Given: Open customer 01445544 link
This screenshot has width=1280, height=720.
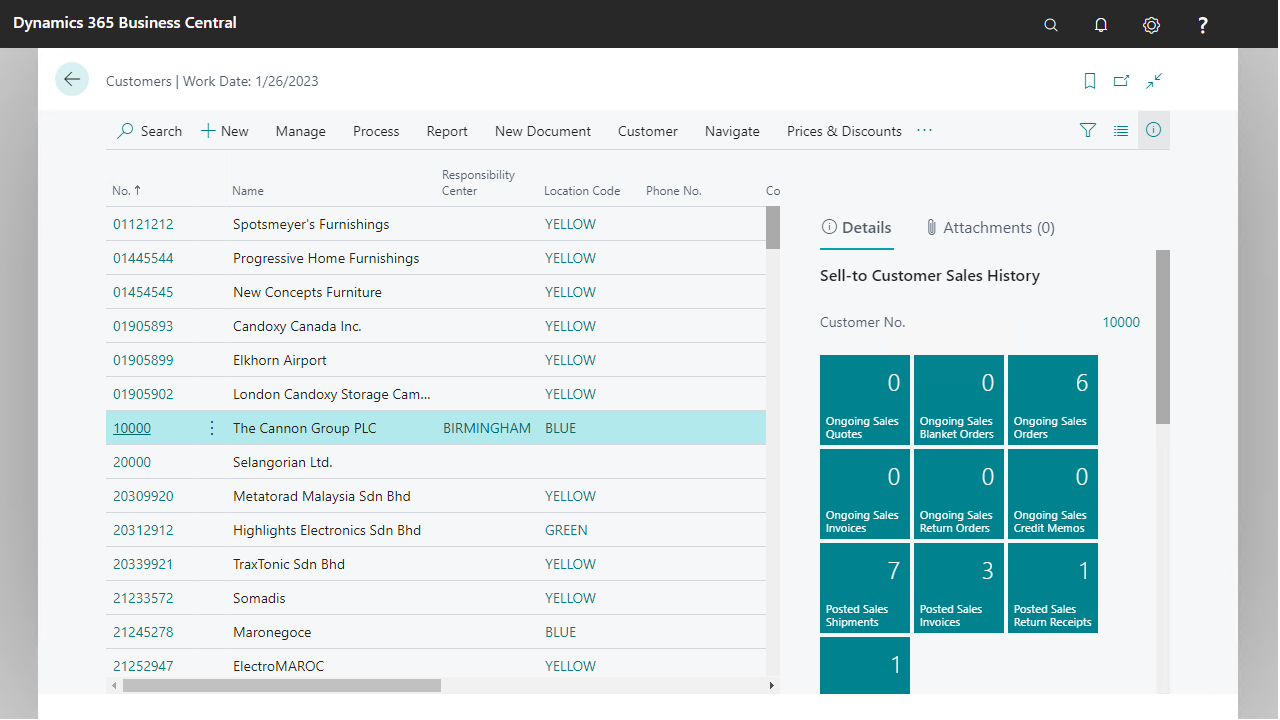Looking at the screenshot, I should click(143, 258).
